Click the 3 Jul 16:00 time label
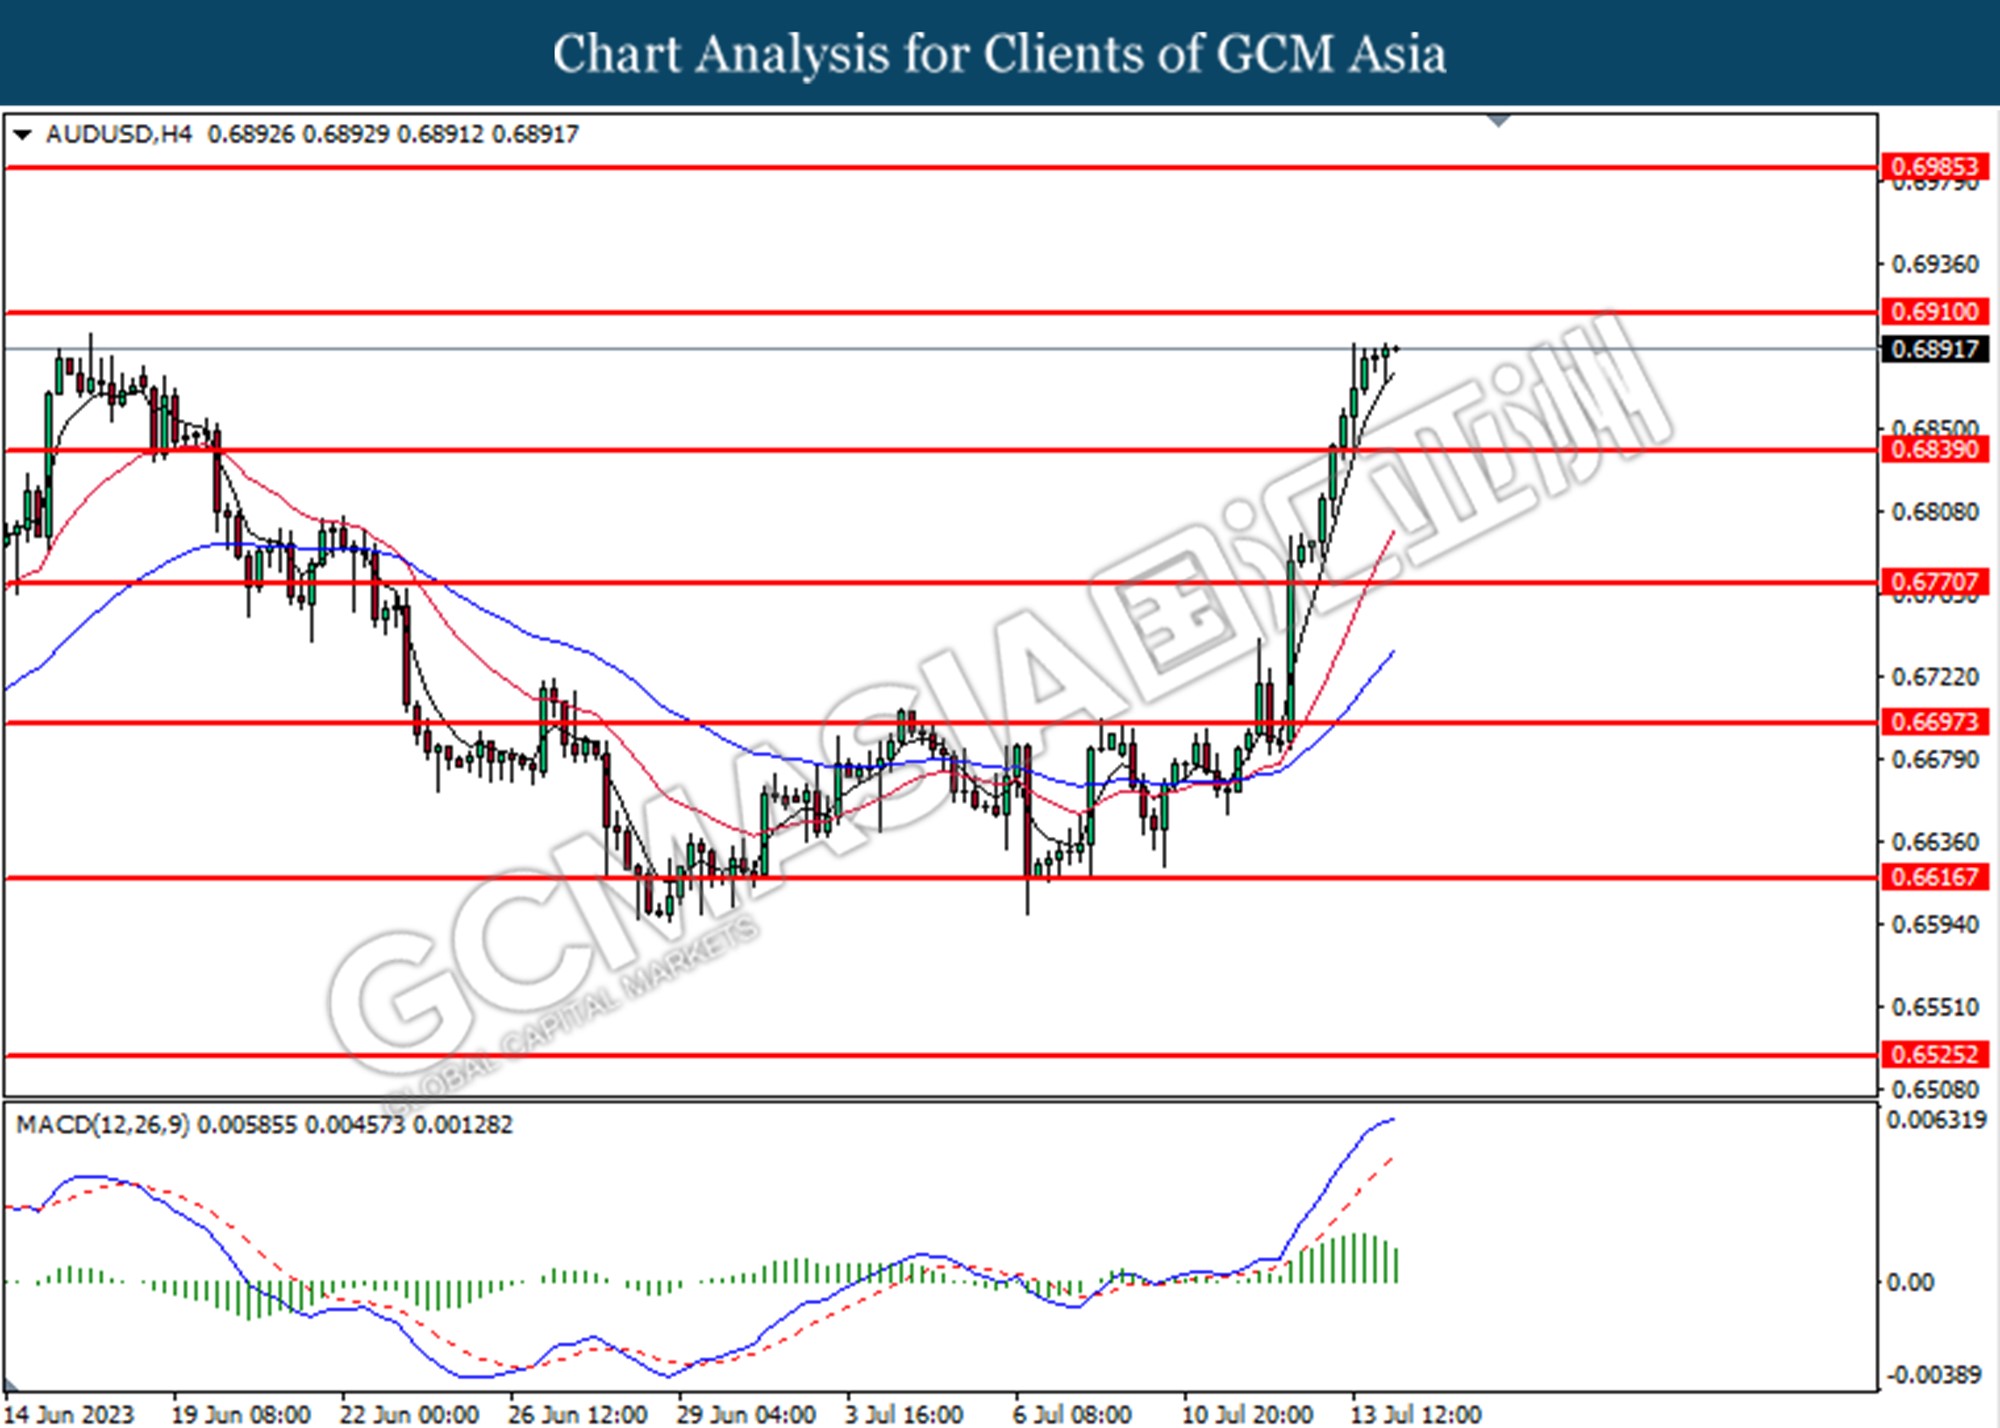 (904, 1414)
